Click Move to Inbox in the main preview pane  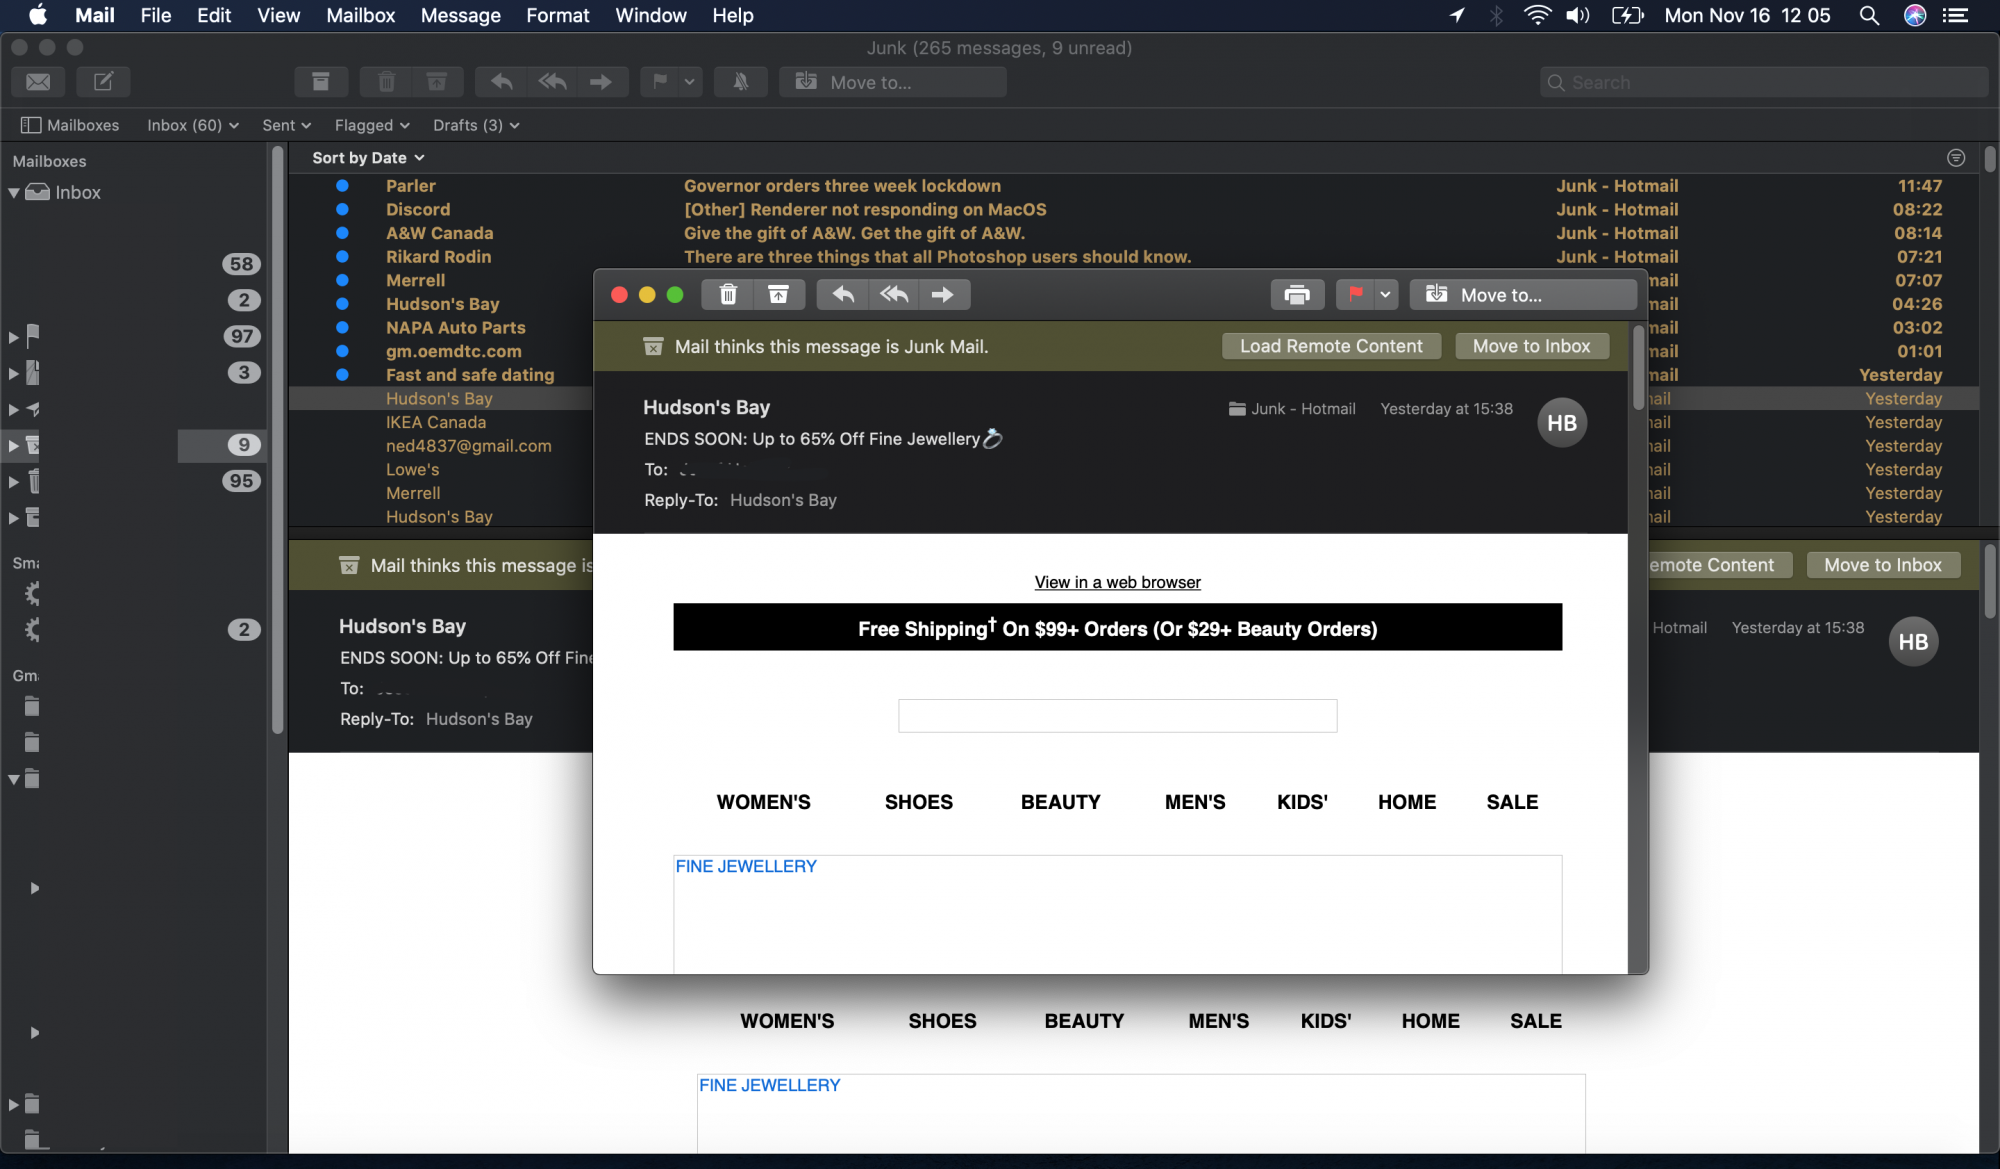click(x=1883, y=565)
